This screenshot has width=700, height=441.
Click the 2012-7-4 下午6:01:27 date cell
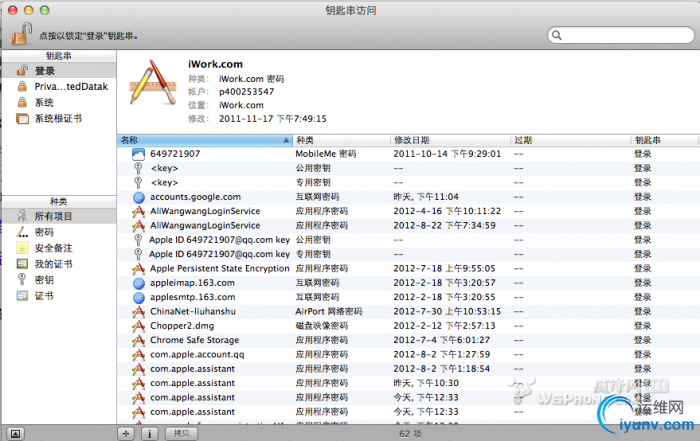pos(442,340)
